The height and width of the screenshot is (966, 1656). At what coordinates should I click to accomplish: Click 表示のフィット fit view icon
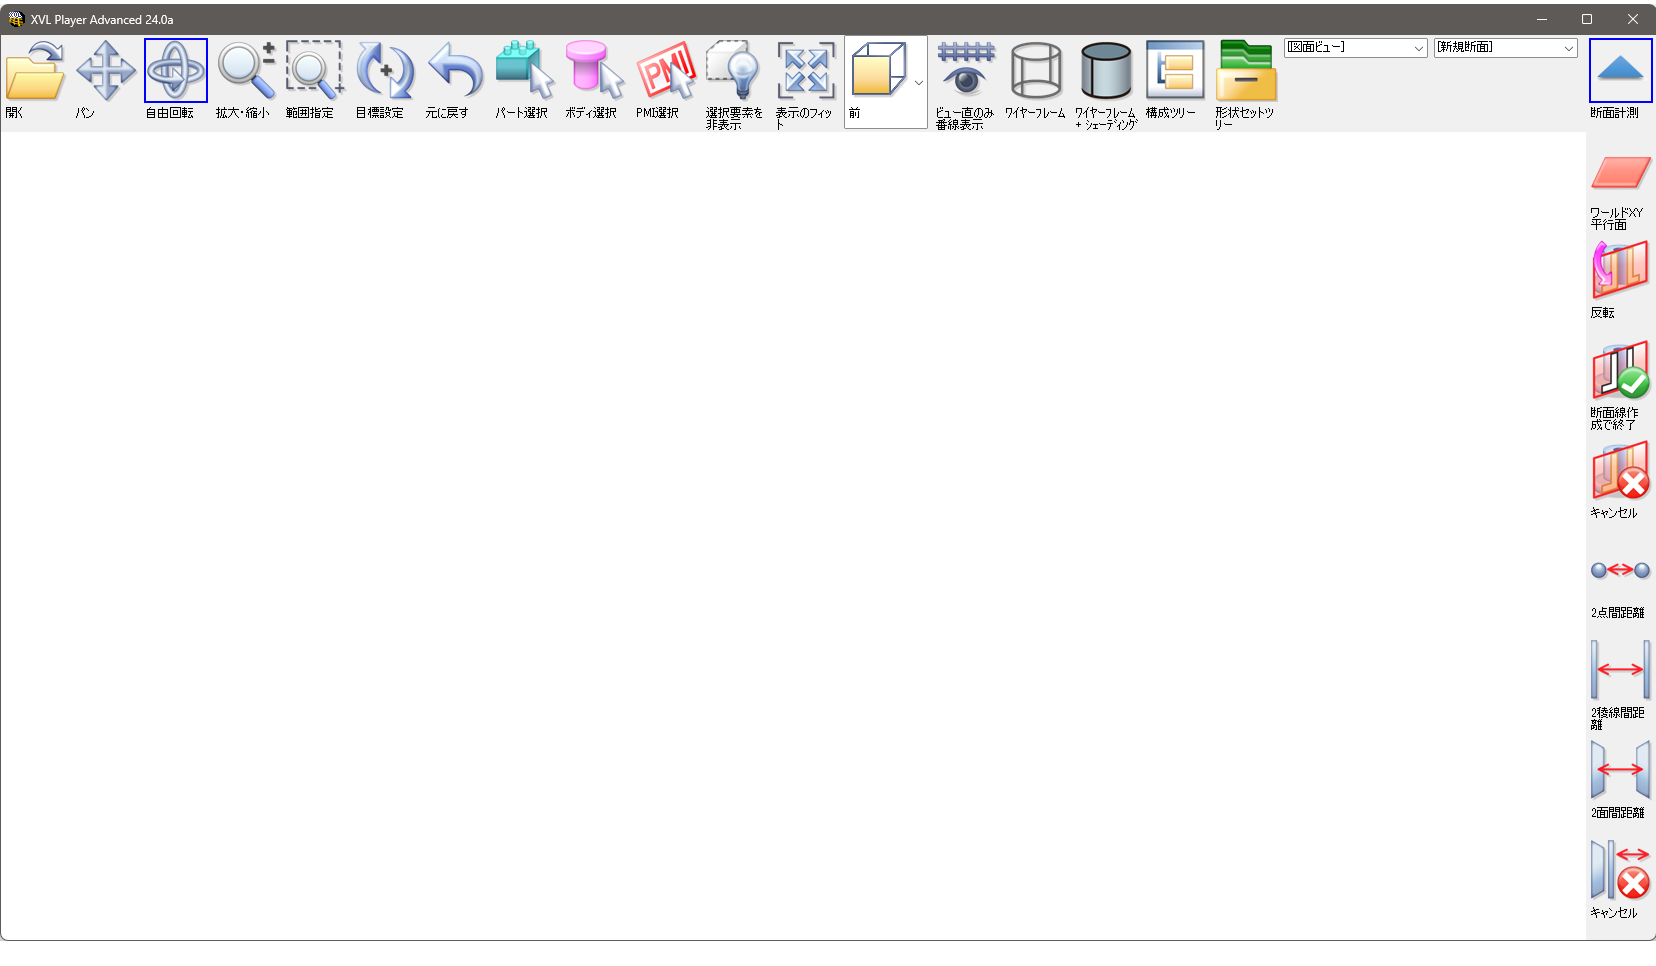pos(806,71)
